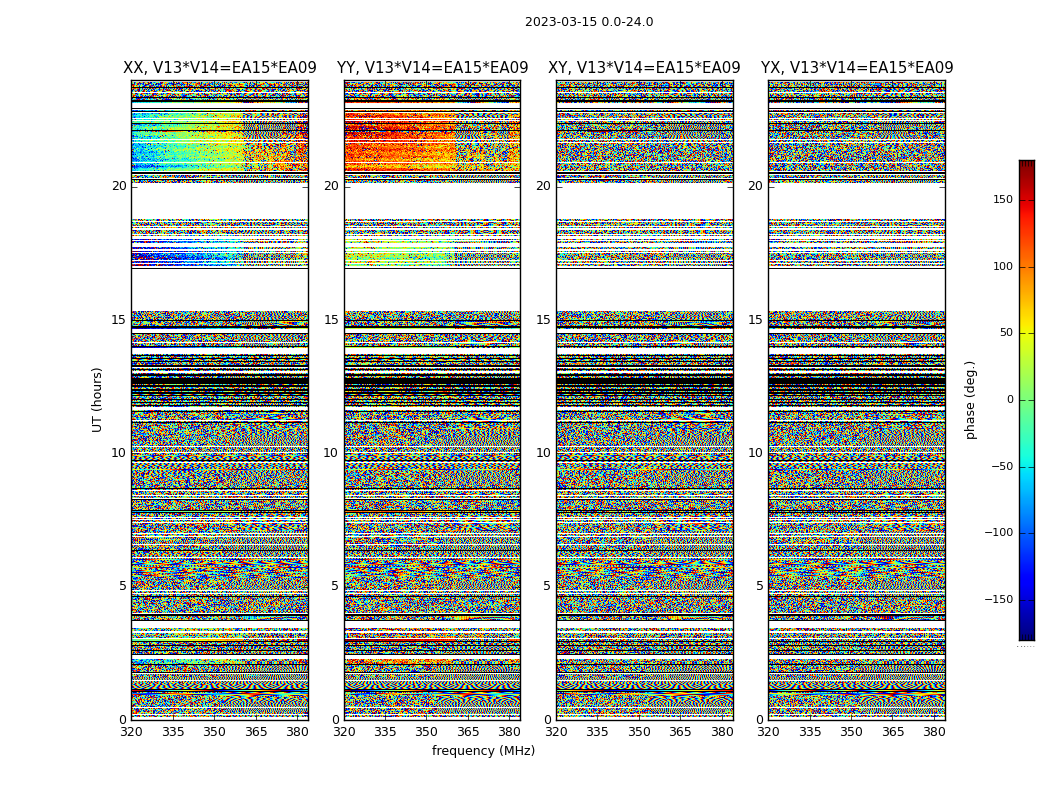This screenshot has height=800, width=1050.
Task: Select the "XX, V13*V14=EA15*EA09" panel title
Action: pos(220,68)
